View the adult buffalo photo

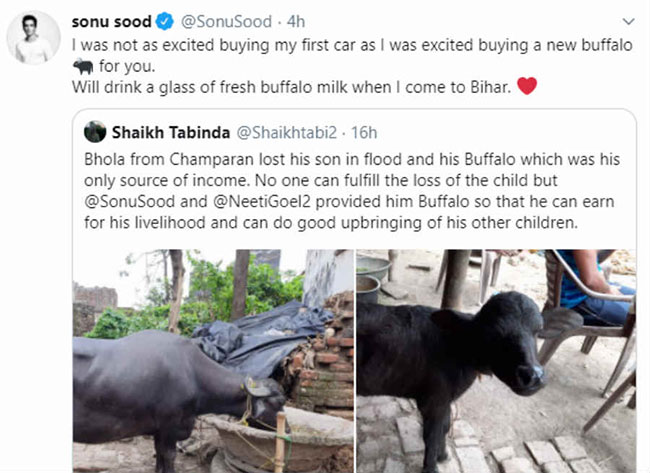coord(213,360)
